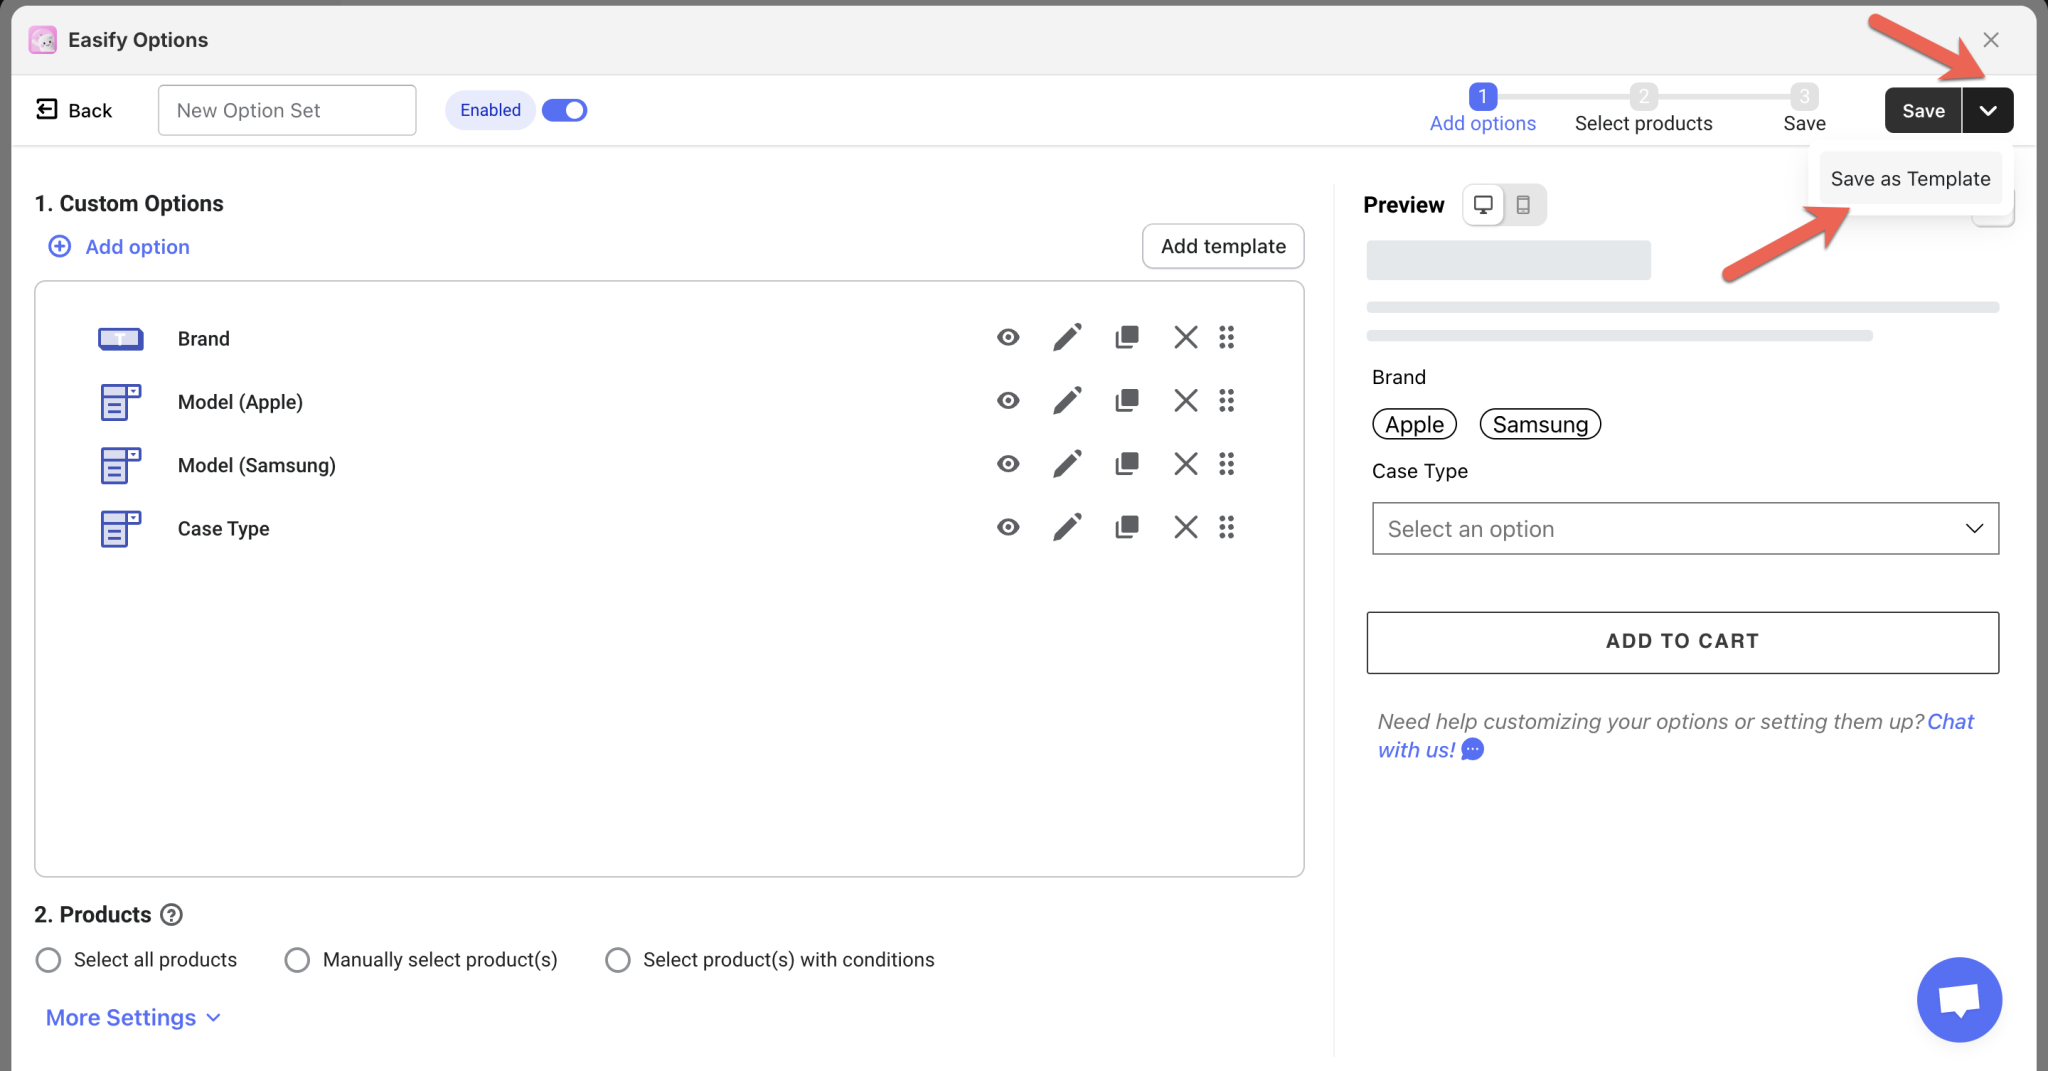2048x1071 pixels.
Task: Disable the Enabled toggle for the option set
Action: tap(564, 110)
